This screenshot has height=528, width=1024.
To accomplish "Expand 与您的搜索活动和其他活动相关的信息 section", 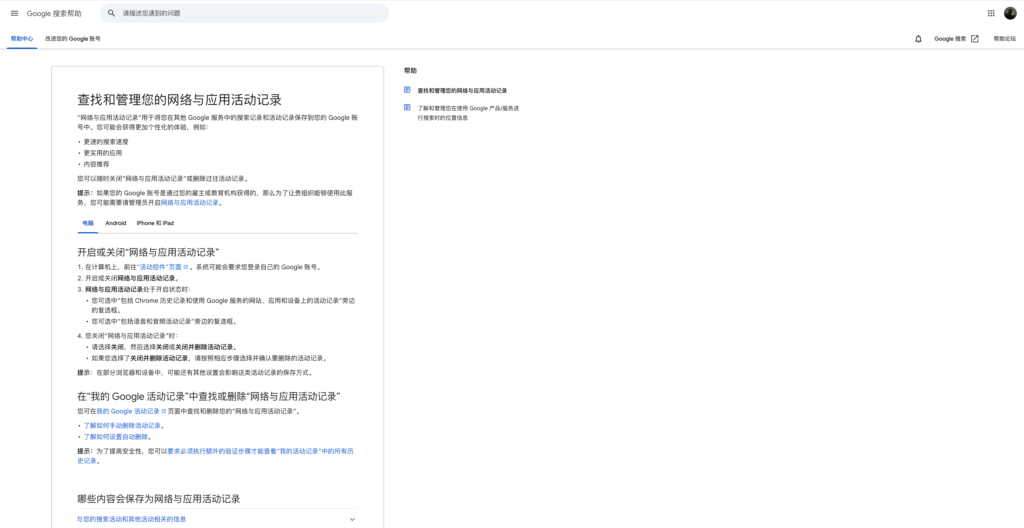I will tap(217, 520).
